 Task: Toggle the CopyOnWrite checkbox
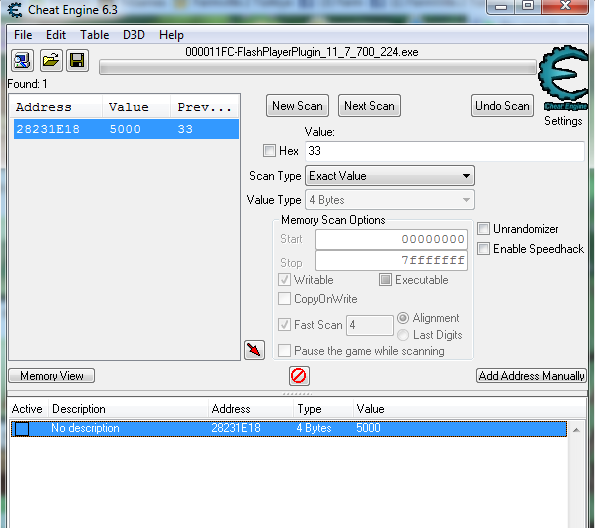point(284,299)
